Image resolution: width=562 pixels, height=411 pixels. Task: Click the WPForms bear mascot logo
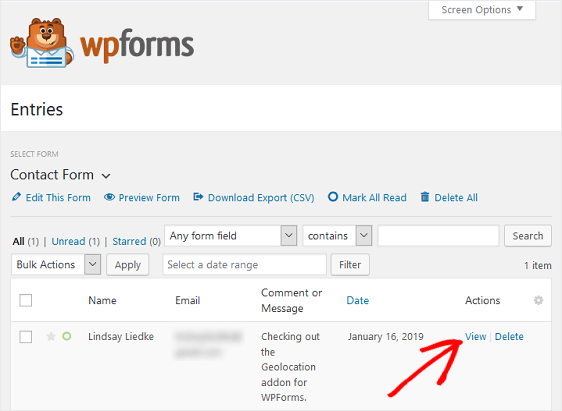click(x=42, y=43)
